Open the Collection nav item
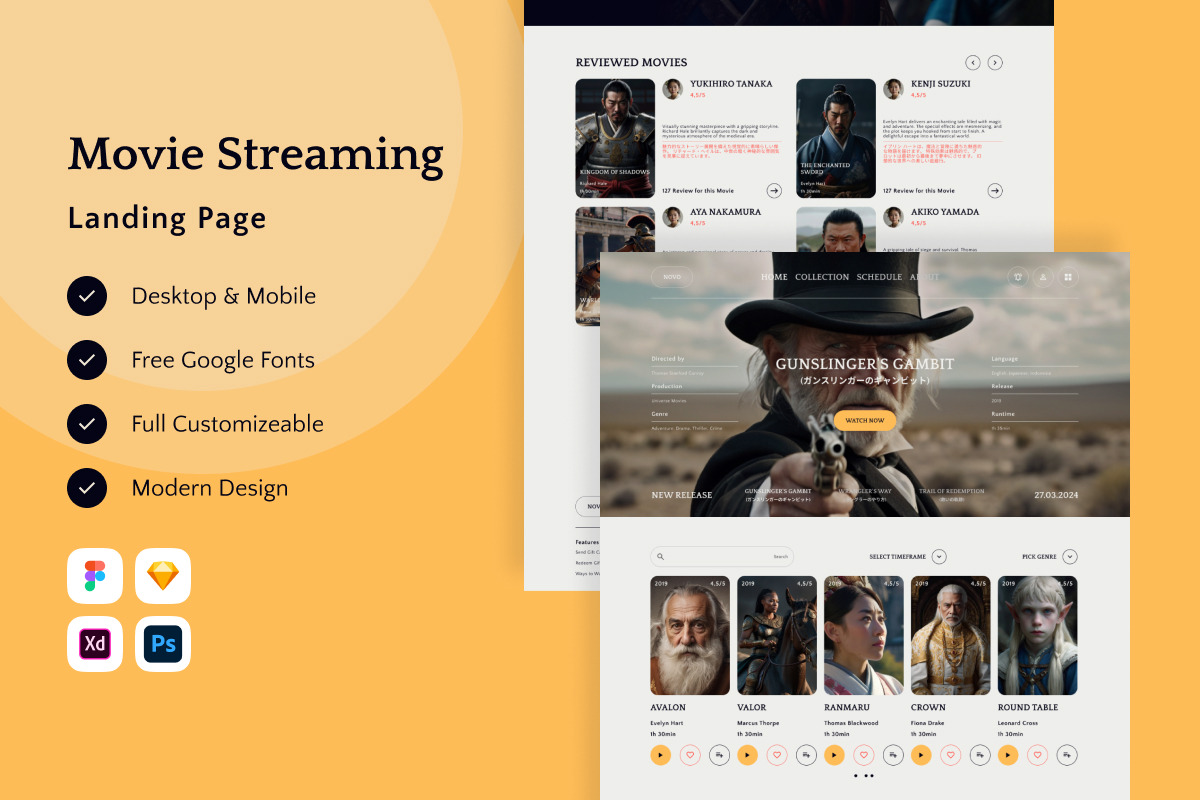Screen dimensions: 1200x800 pyautogui.click(x=822, y=277)
